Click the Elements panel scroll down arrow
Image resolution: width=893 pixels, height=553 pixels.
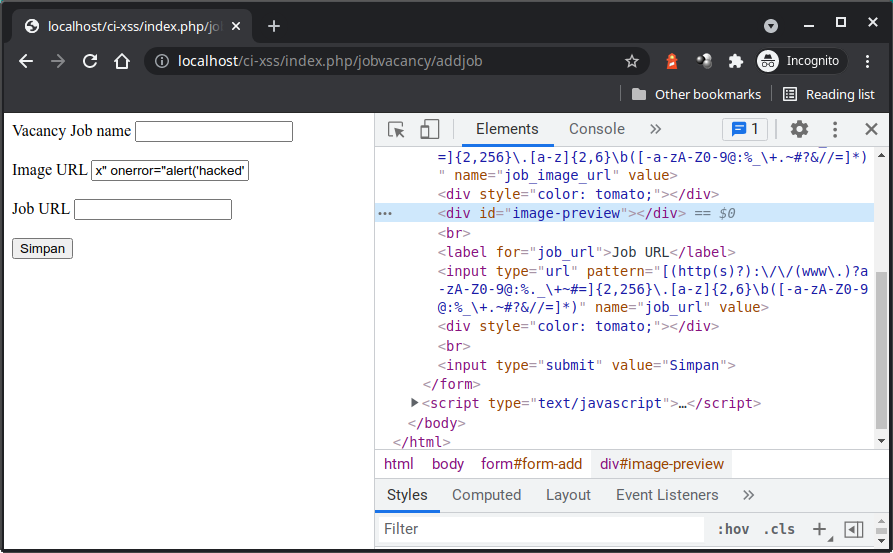coord(882,440)
